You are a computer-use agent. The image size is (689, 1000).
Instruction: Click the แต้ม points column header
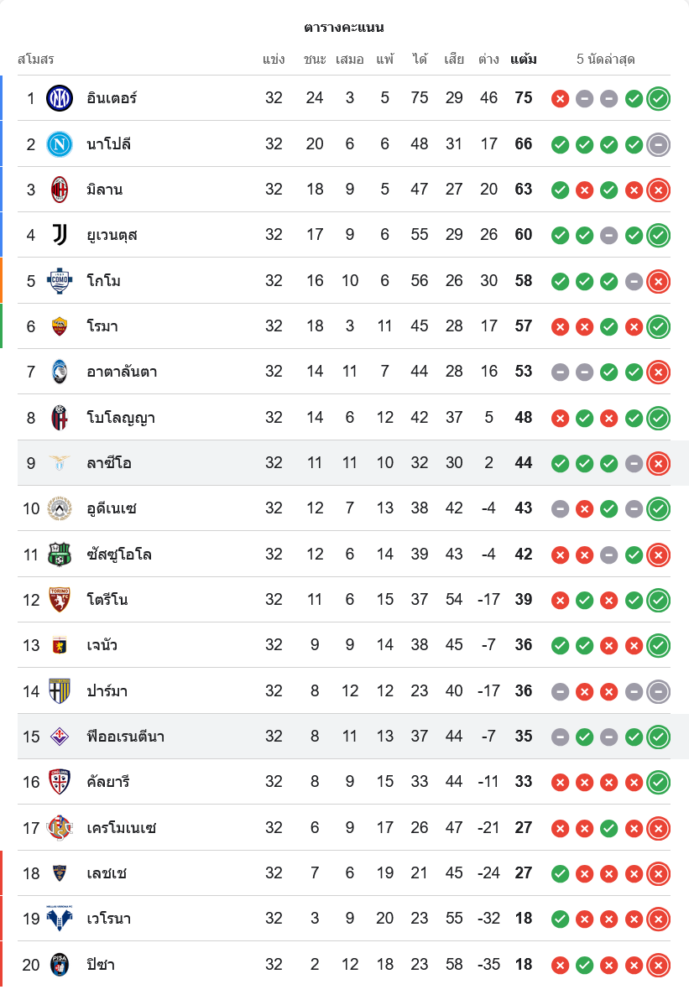[523, 59]
